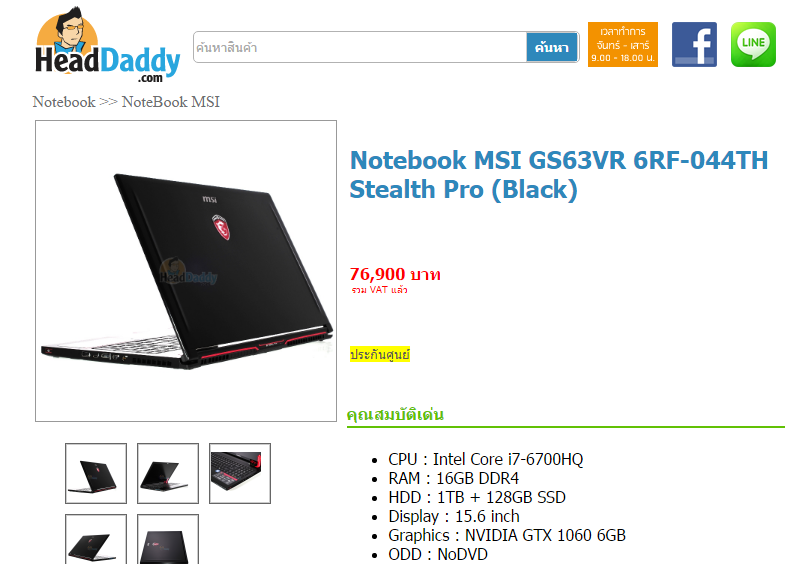View the third thumbnail showing red keyboard

(x=240, y=473)
